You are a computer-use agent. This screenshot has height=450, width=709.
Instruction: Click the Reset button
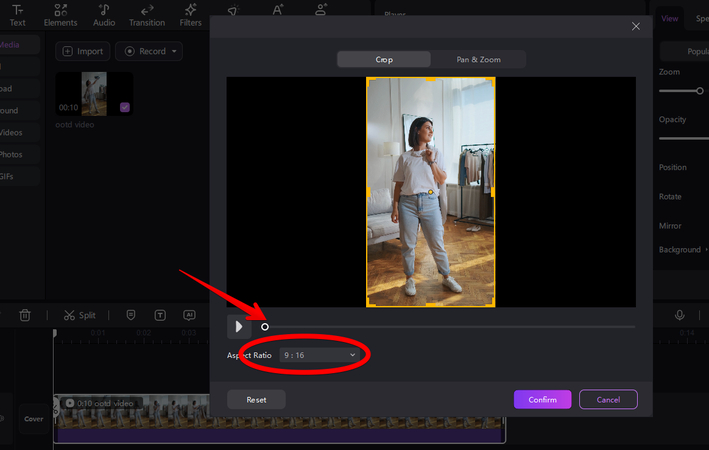(256, 399)
